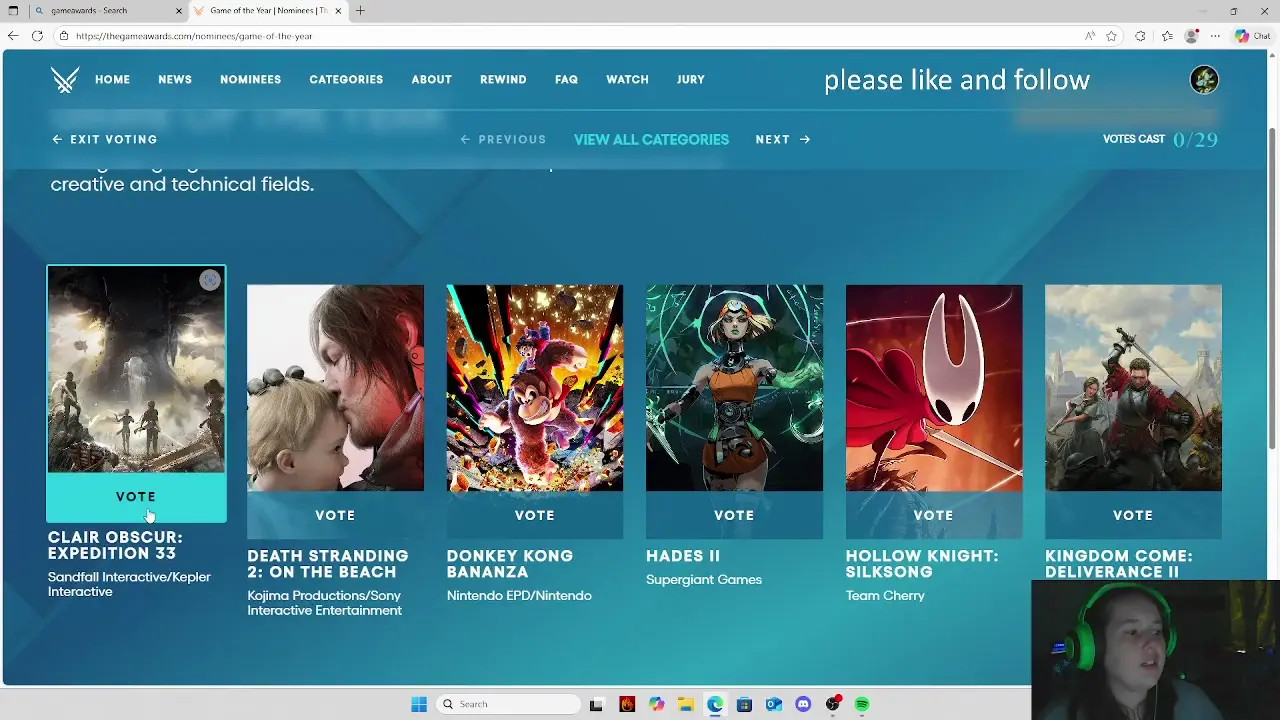This screenshot has width=1280, height=720.
Task: Open ABOUT in site navigation
Action: [432, 80]
